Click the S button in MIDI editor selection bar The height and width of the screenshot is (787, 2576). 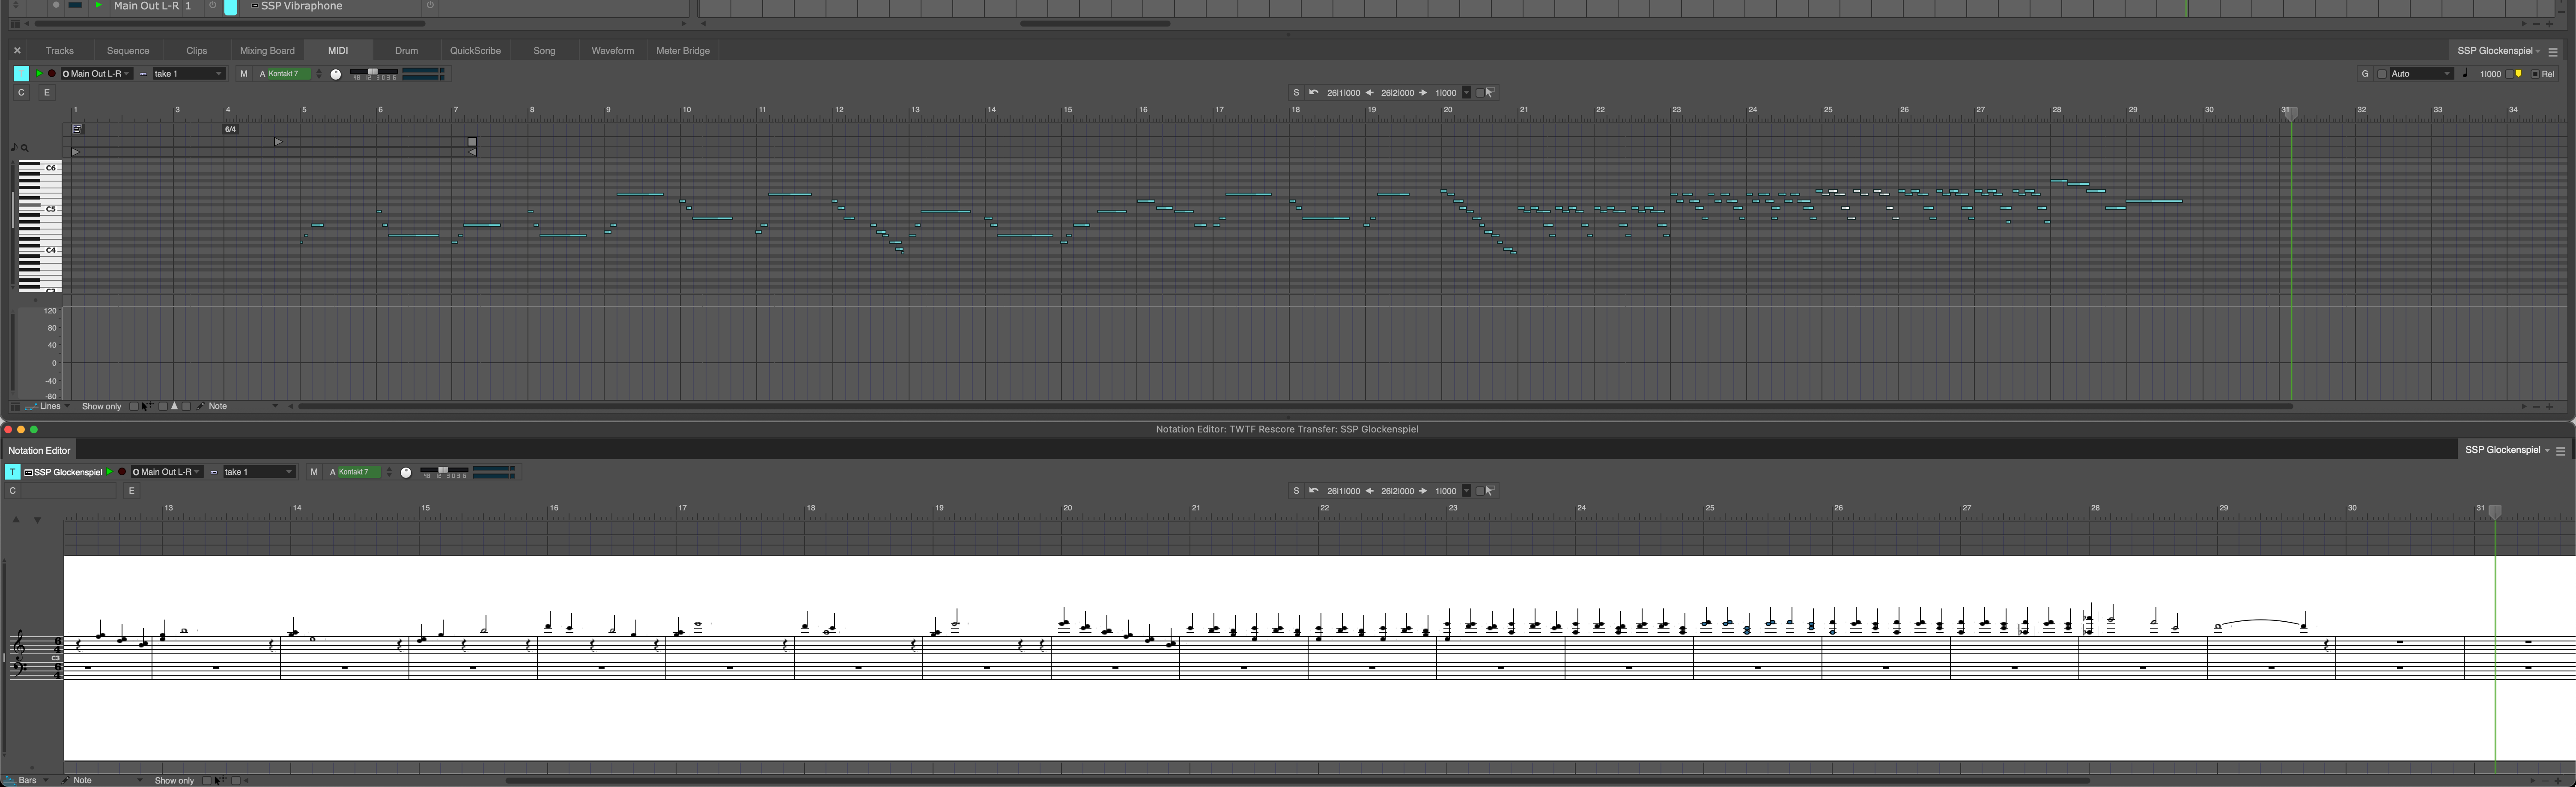[1296, 93]
